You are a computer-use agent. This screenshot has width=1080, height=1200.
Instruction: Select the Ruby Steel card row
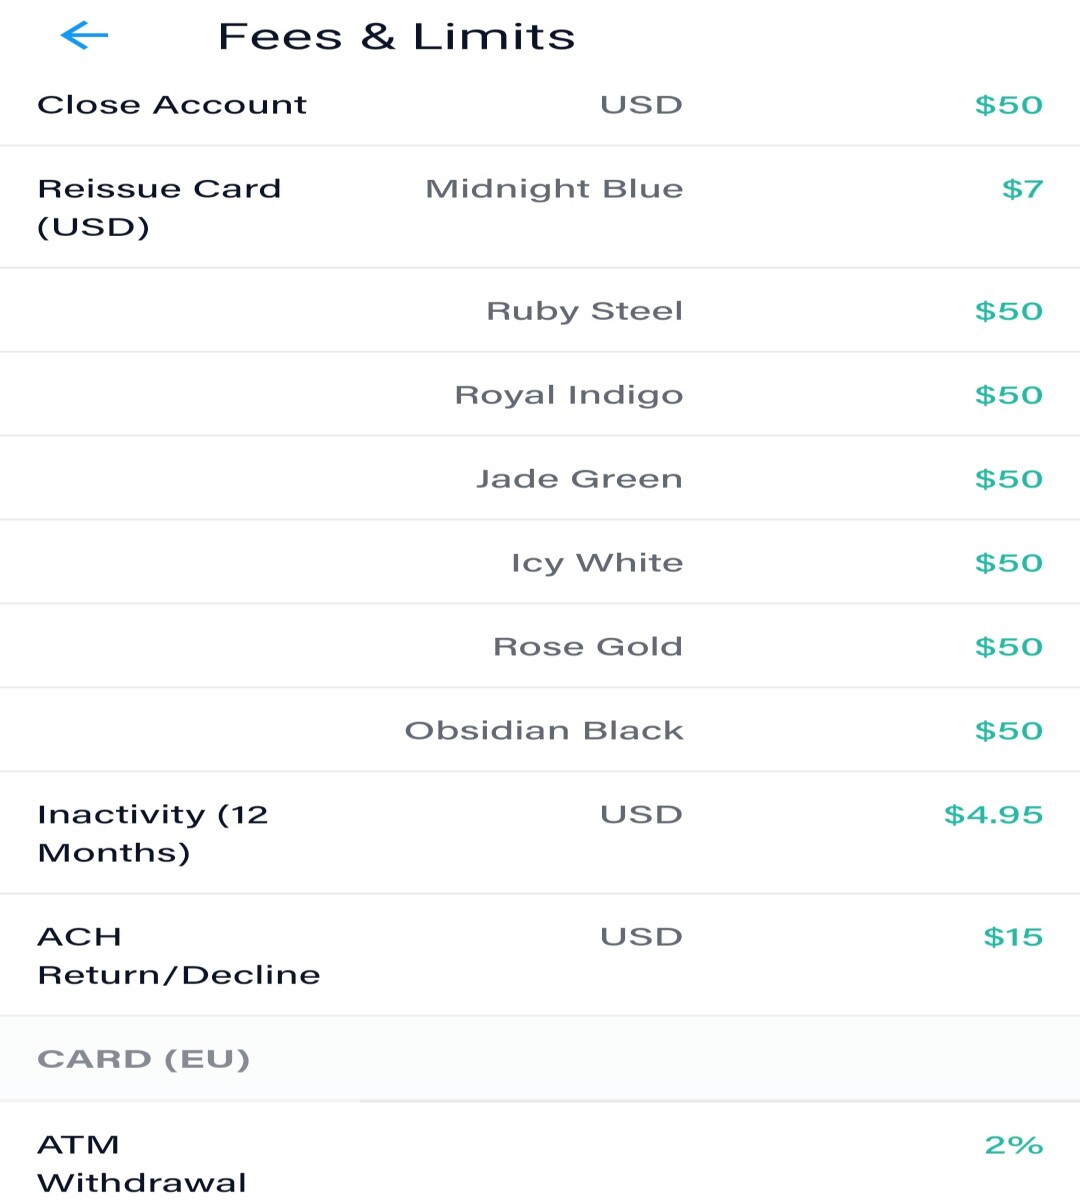(x=540, y=311)
